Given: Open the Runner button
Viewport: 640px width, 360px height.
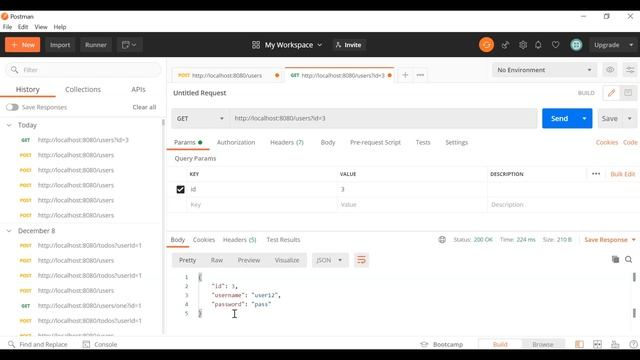Looking at the screenshot, I should pos(96,45).
